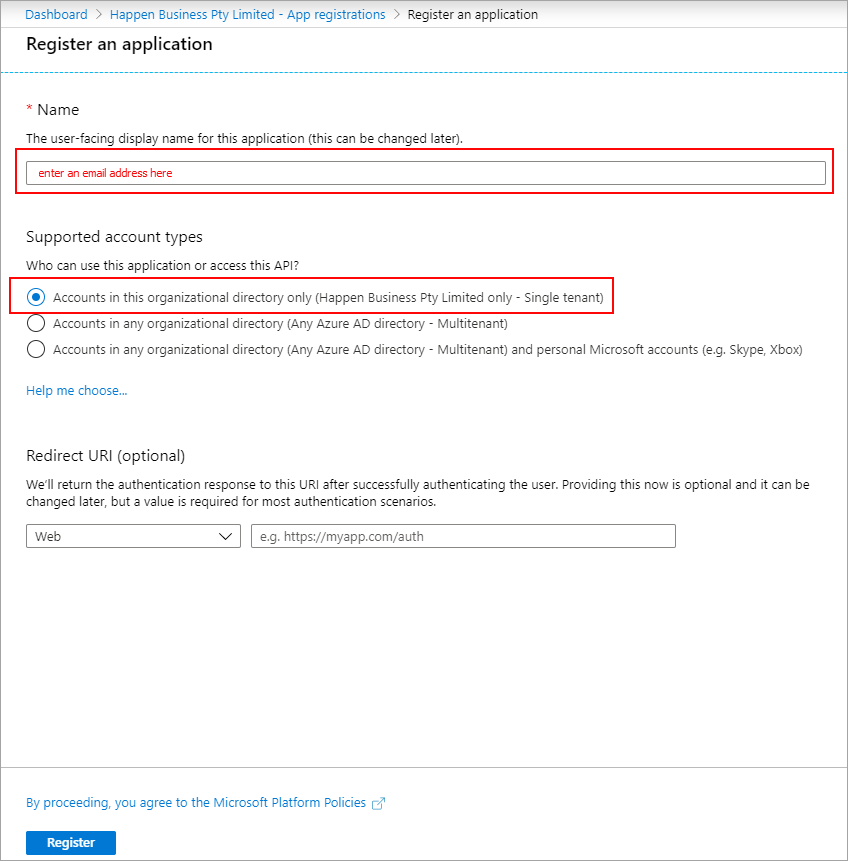This screenshot has height=861, width=848.
Task: Click first breadcrumb chevron separator after Dashboard
Action: click(98, 15)
